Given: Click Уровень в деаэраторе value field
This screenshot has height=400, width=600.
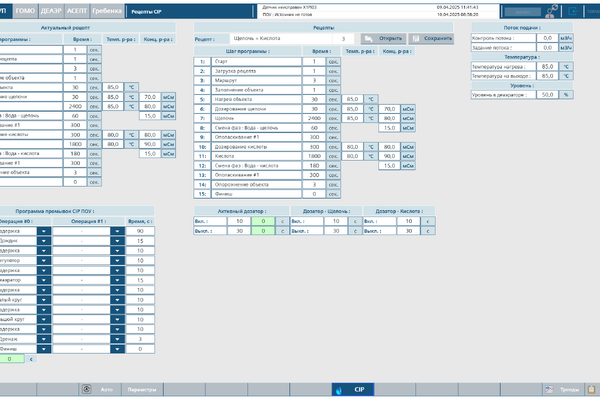Looking at the screenshot, I should pyautogui.click(x=546, y=94).
